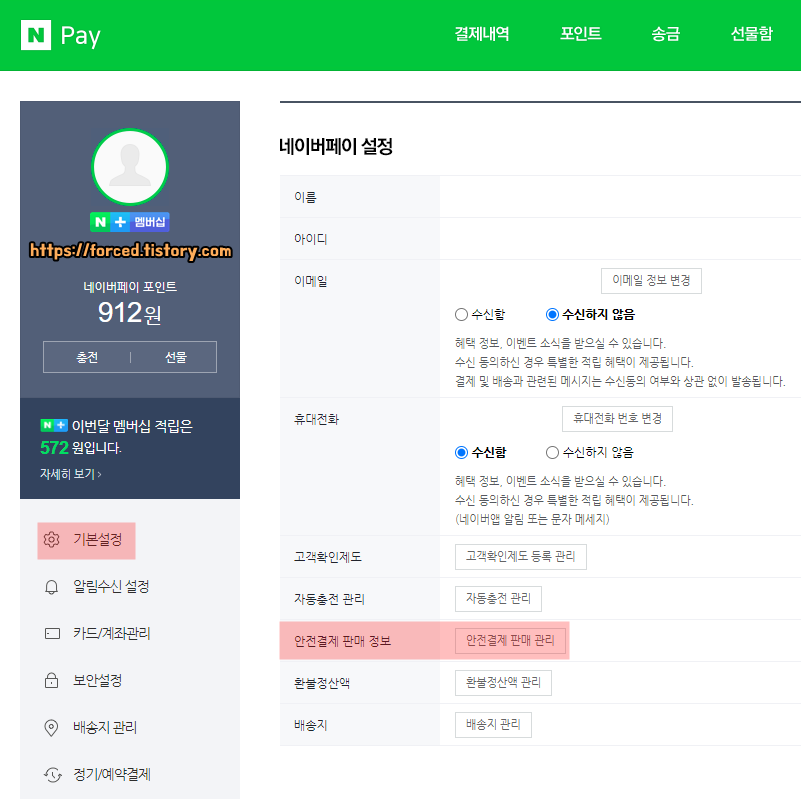Viewport: 801px width, 799px height.
Task: Click the N+ icon beside 이번달 멤버십 적립은
Action: 54,425
